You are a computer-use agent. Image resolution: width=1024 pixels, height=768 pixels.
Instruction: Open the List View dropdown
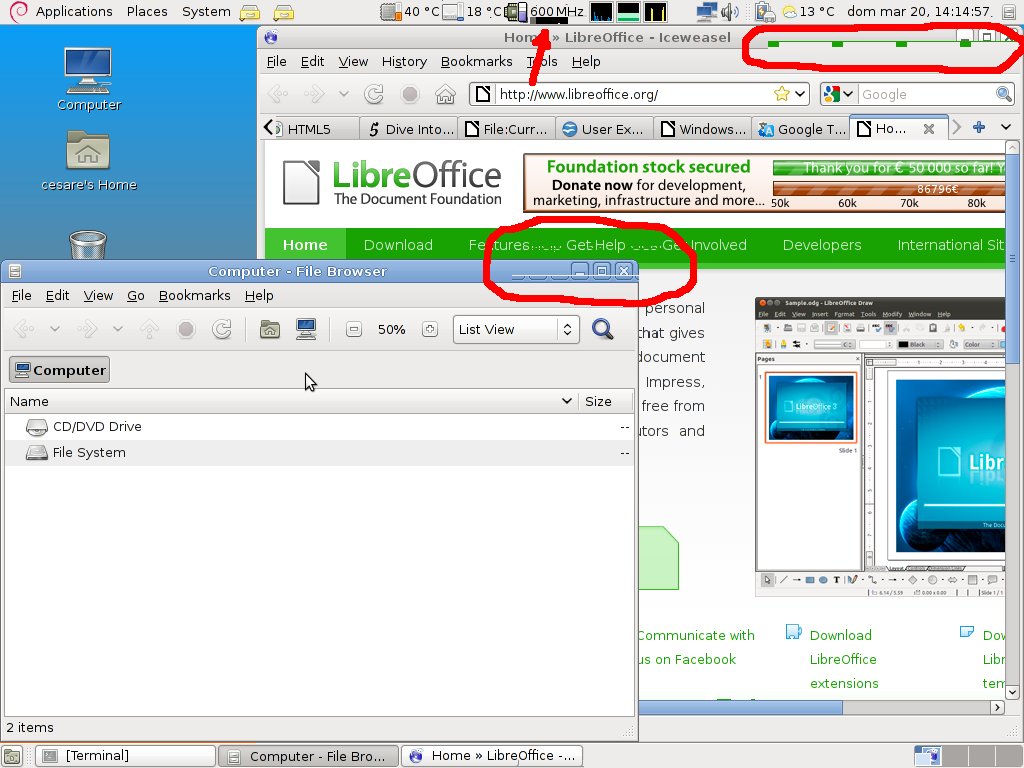click(x=516, y=329)
